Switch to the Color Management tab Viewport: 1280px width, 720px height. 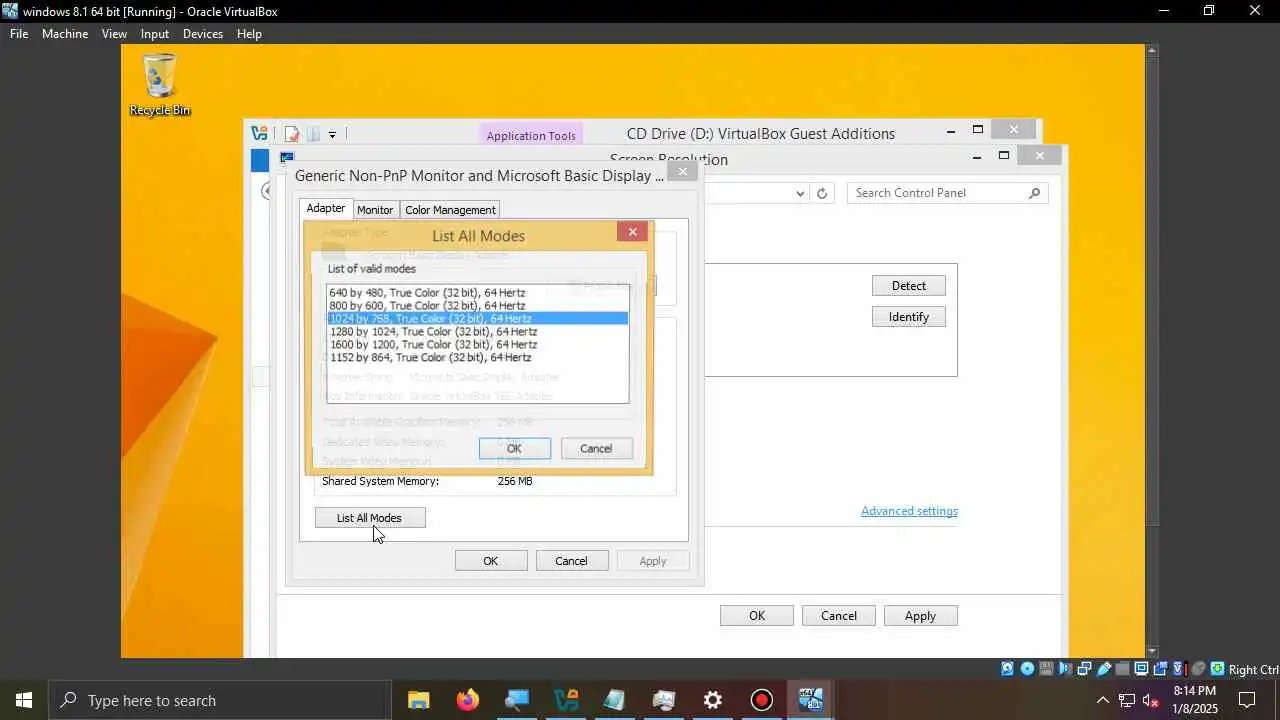450,210
